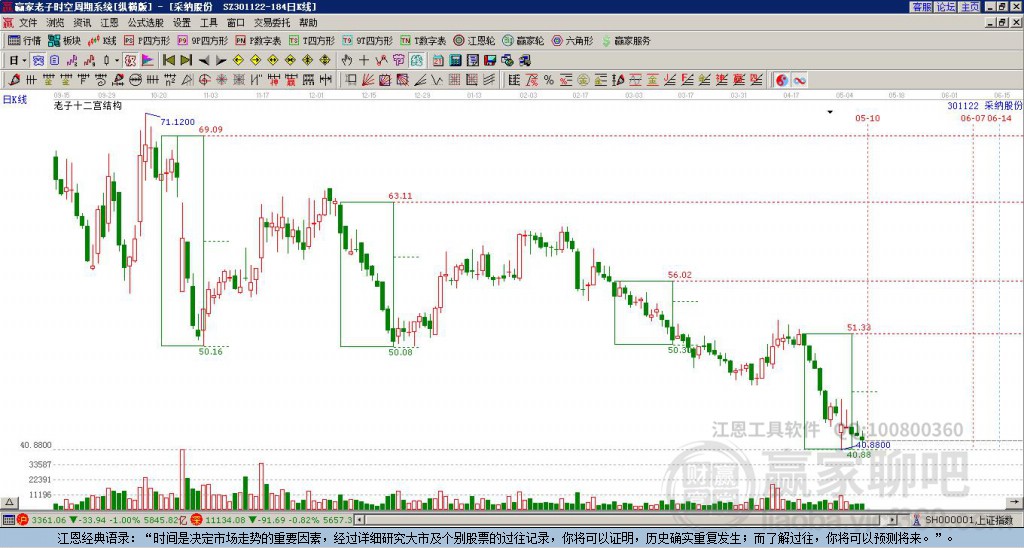Viewport: 1024px width, 548px height.
Task: Open the T数字表 number table
Action: click(423, 40)
